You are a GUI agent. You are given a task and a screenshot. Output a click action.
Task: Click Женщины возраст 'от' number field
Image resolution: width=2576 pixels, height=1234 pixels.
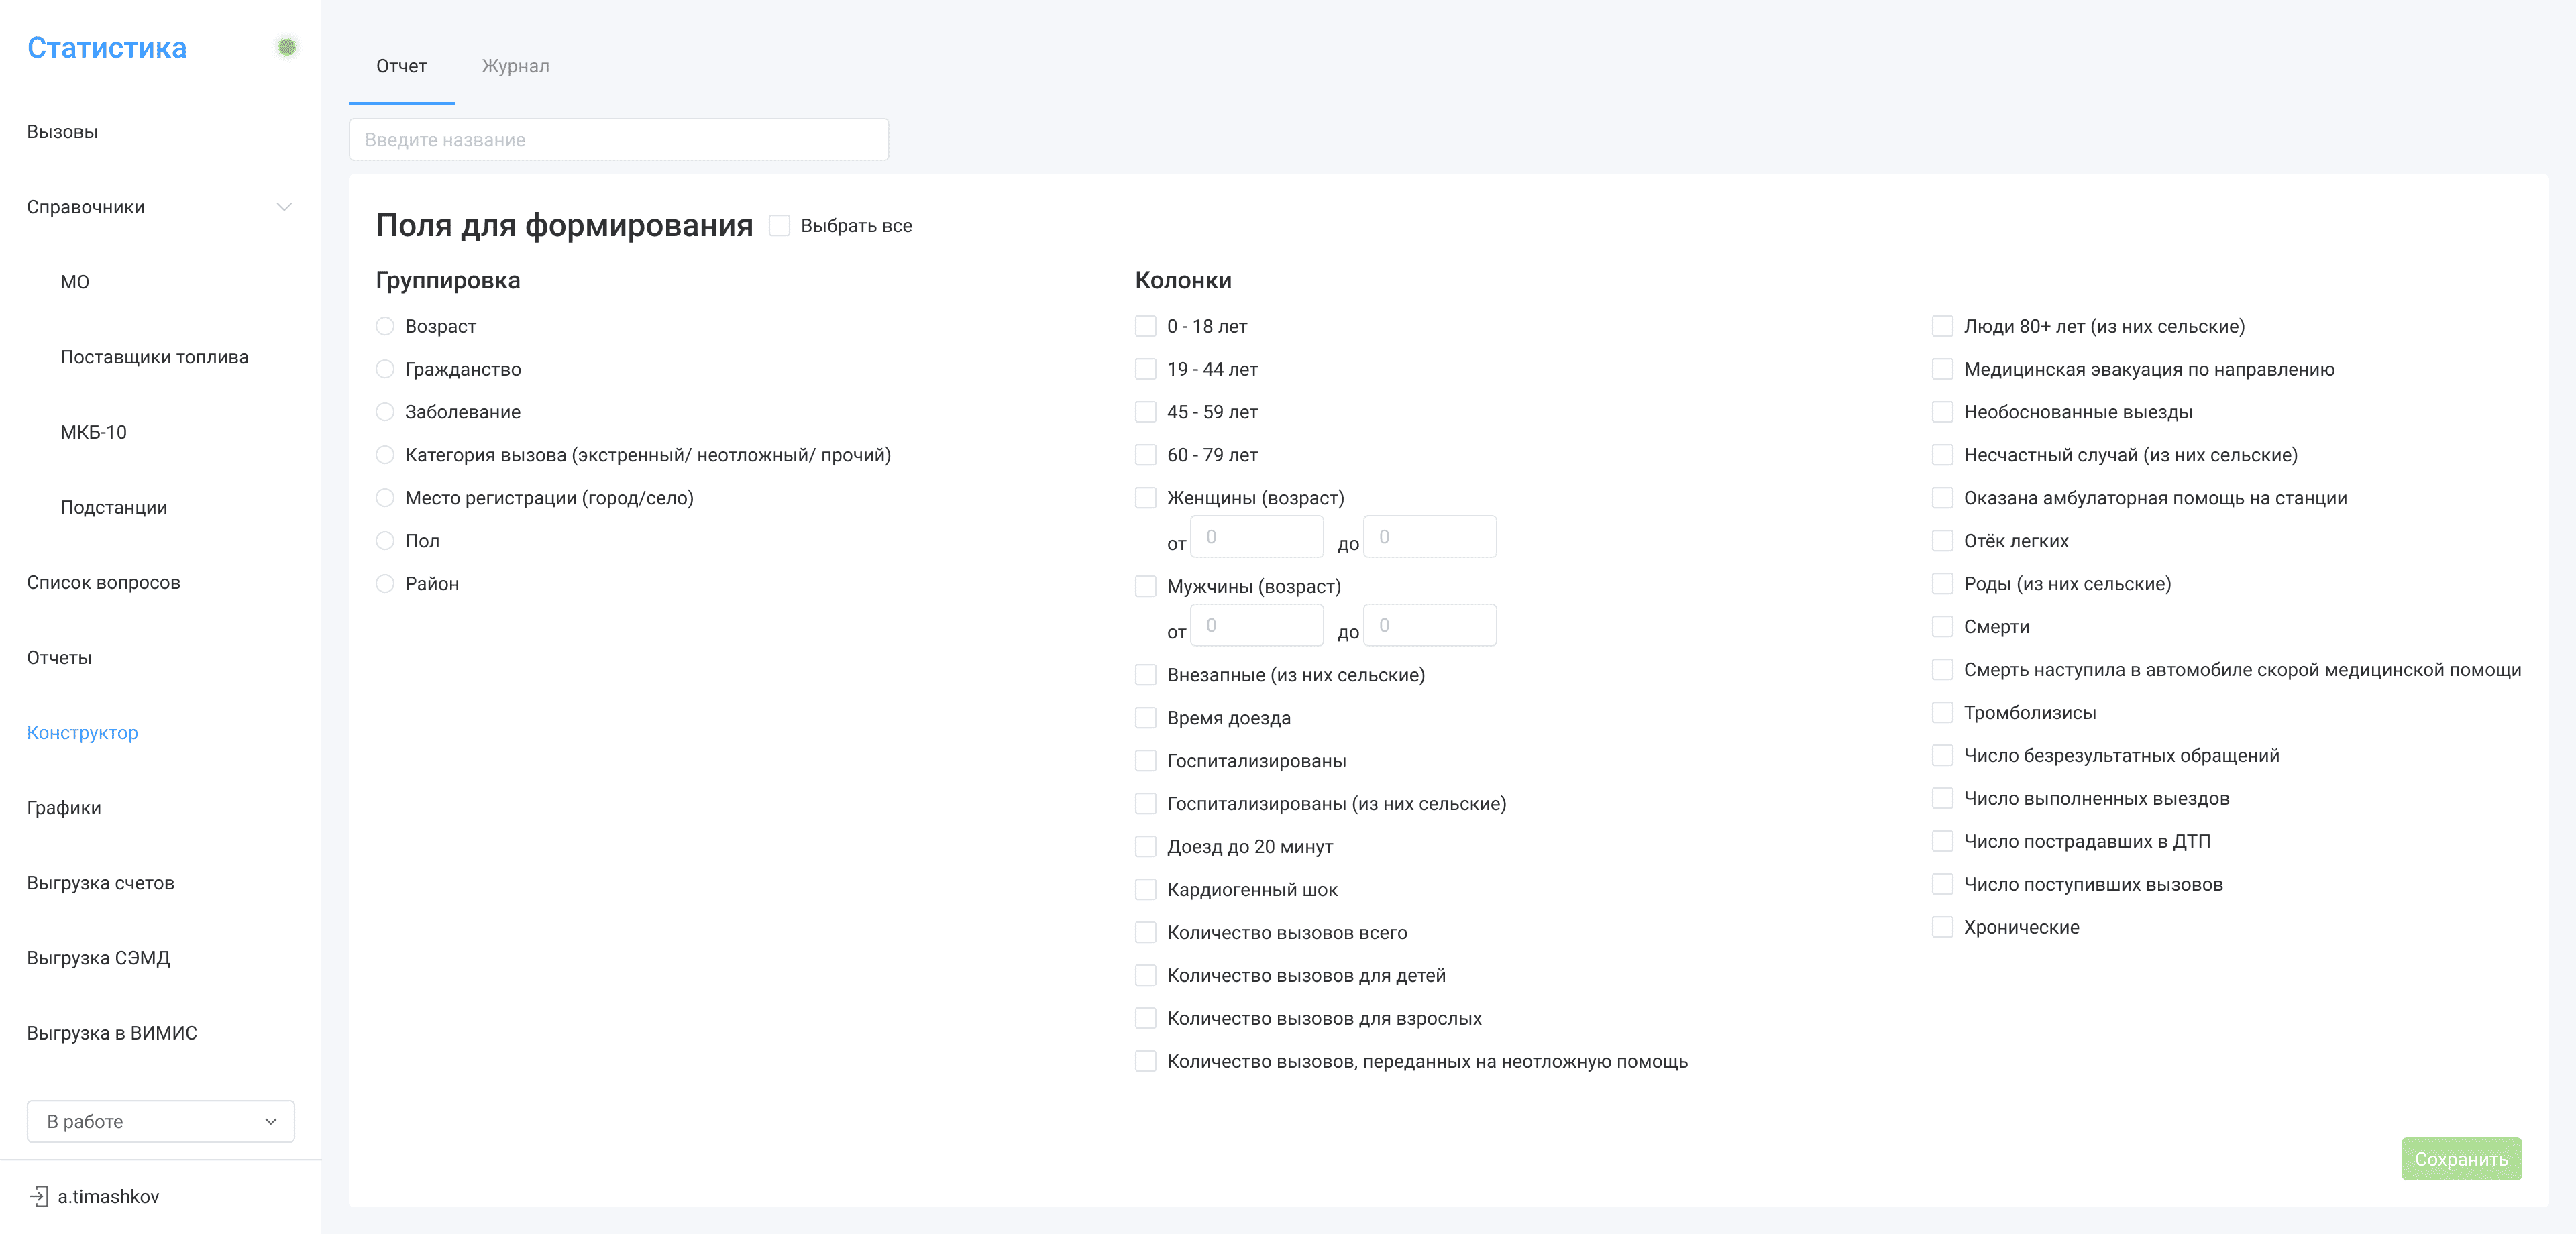[x=1257, y=537]
